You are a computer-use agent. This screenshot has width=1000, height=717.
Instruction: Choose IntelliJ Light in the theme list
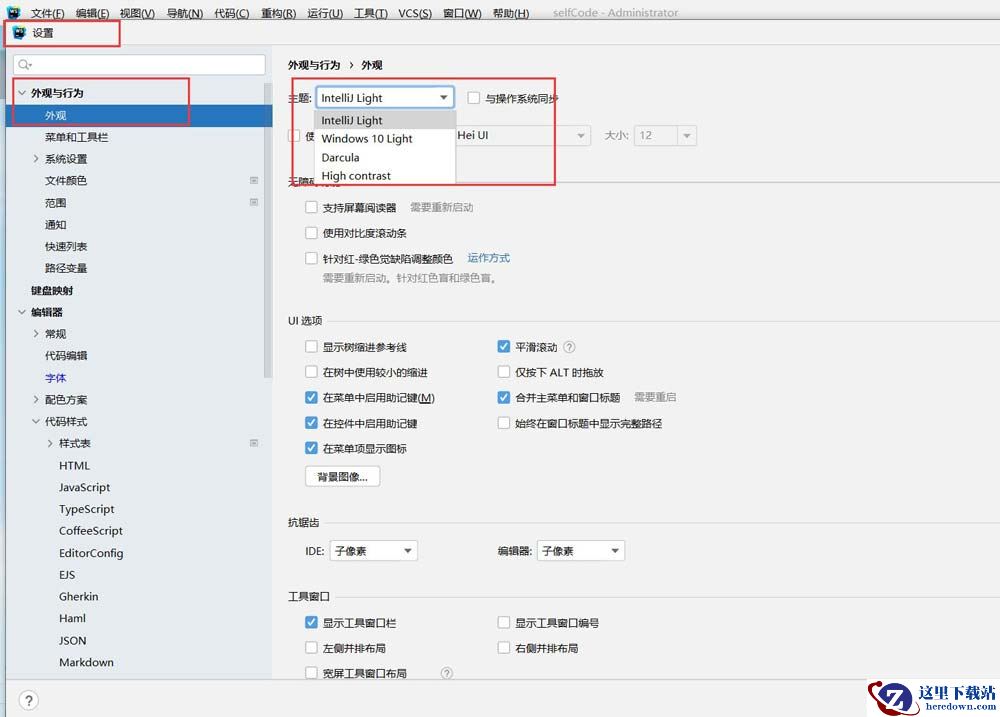[385, 121]
